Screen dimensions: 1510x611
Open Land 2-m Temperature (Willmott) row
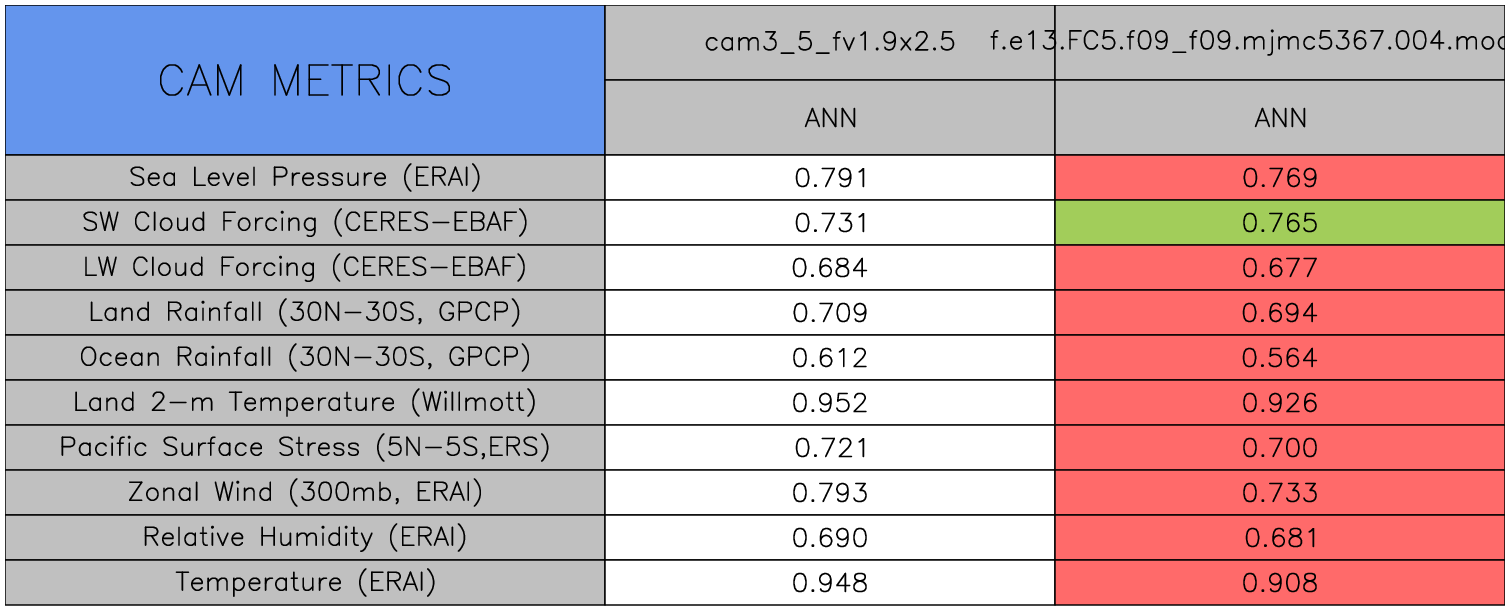pos(305,403)
